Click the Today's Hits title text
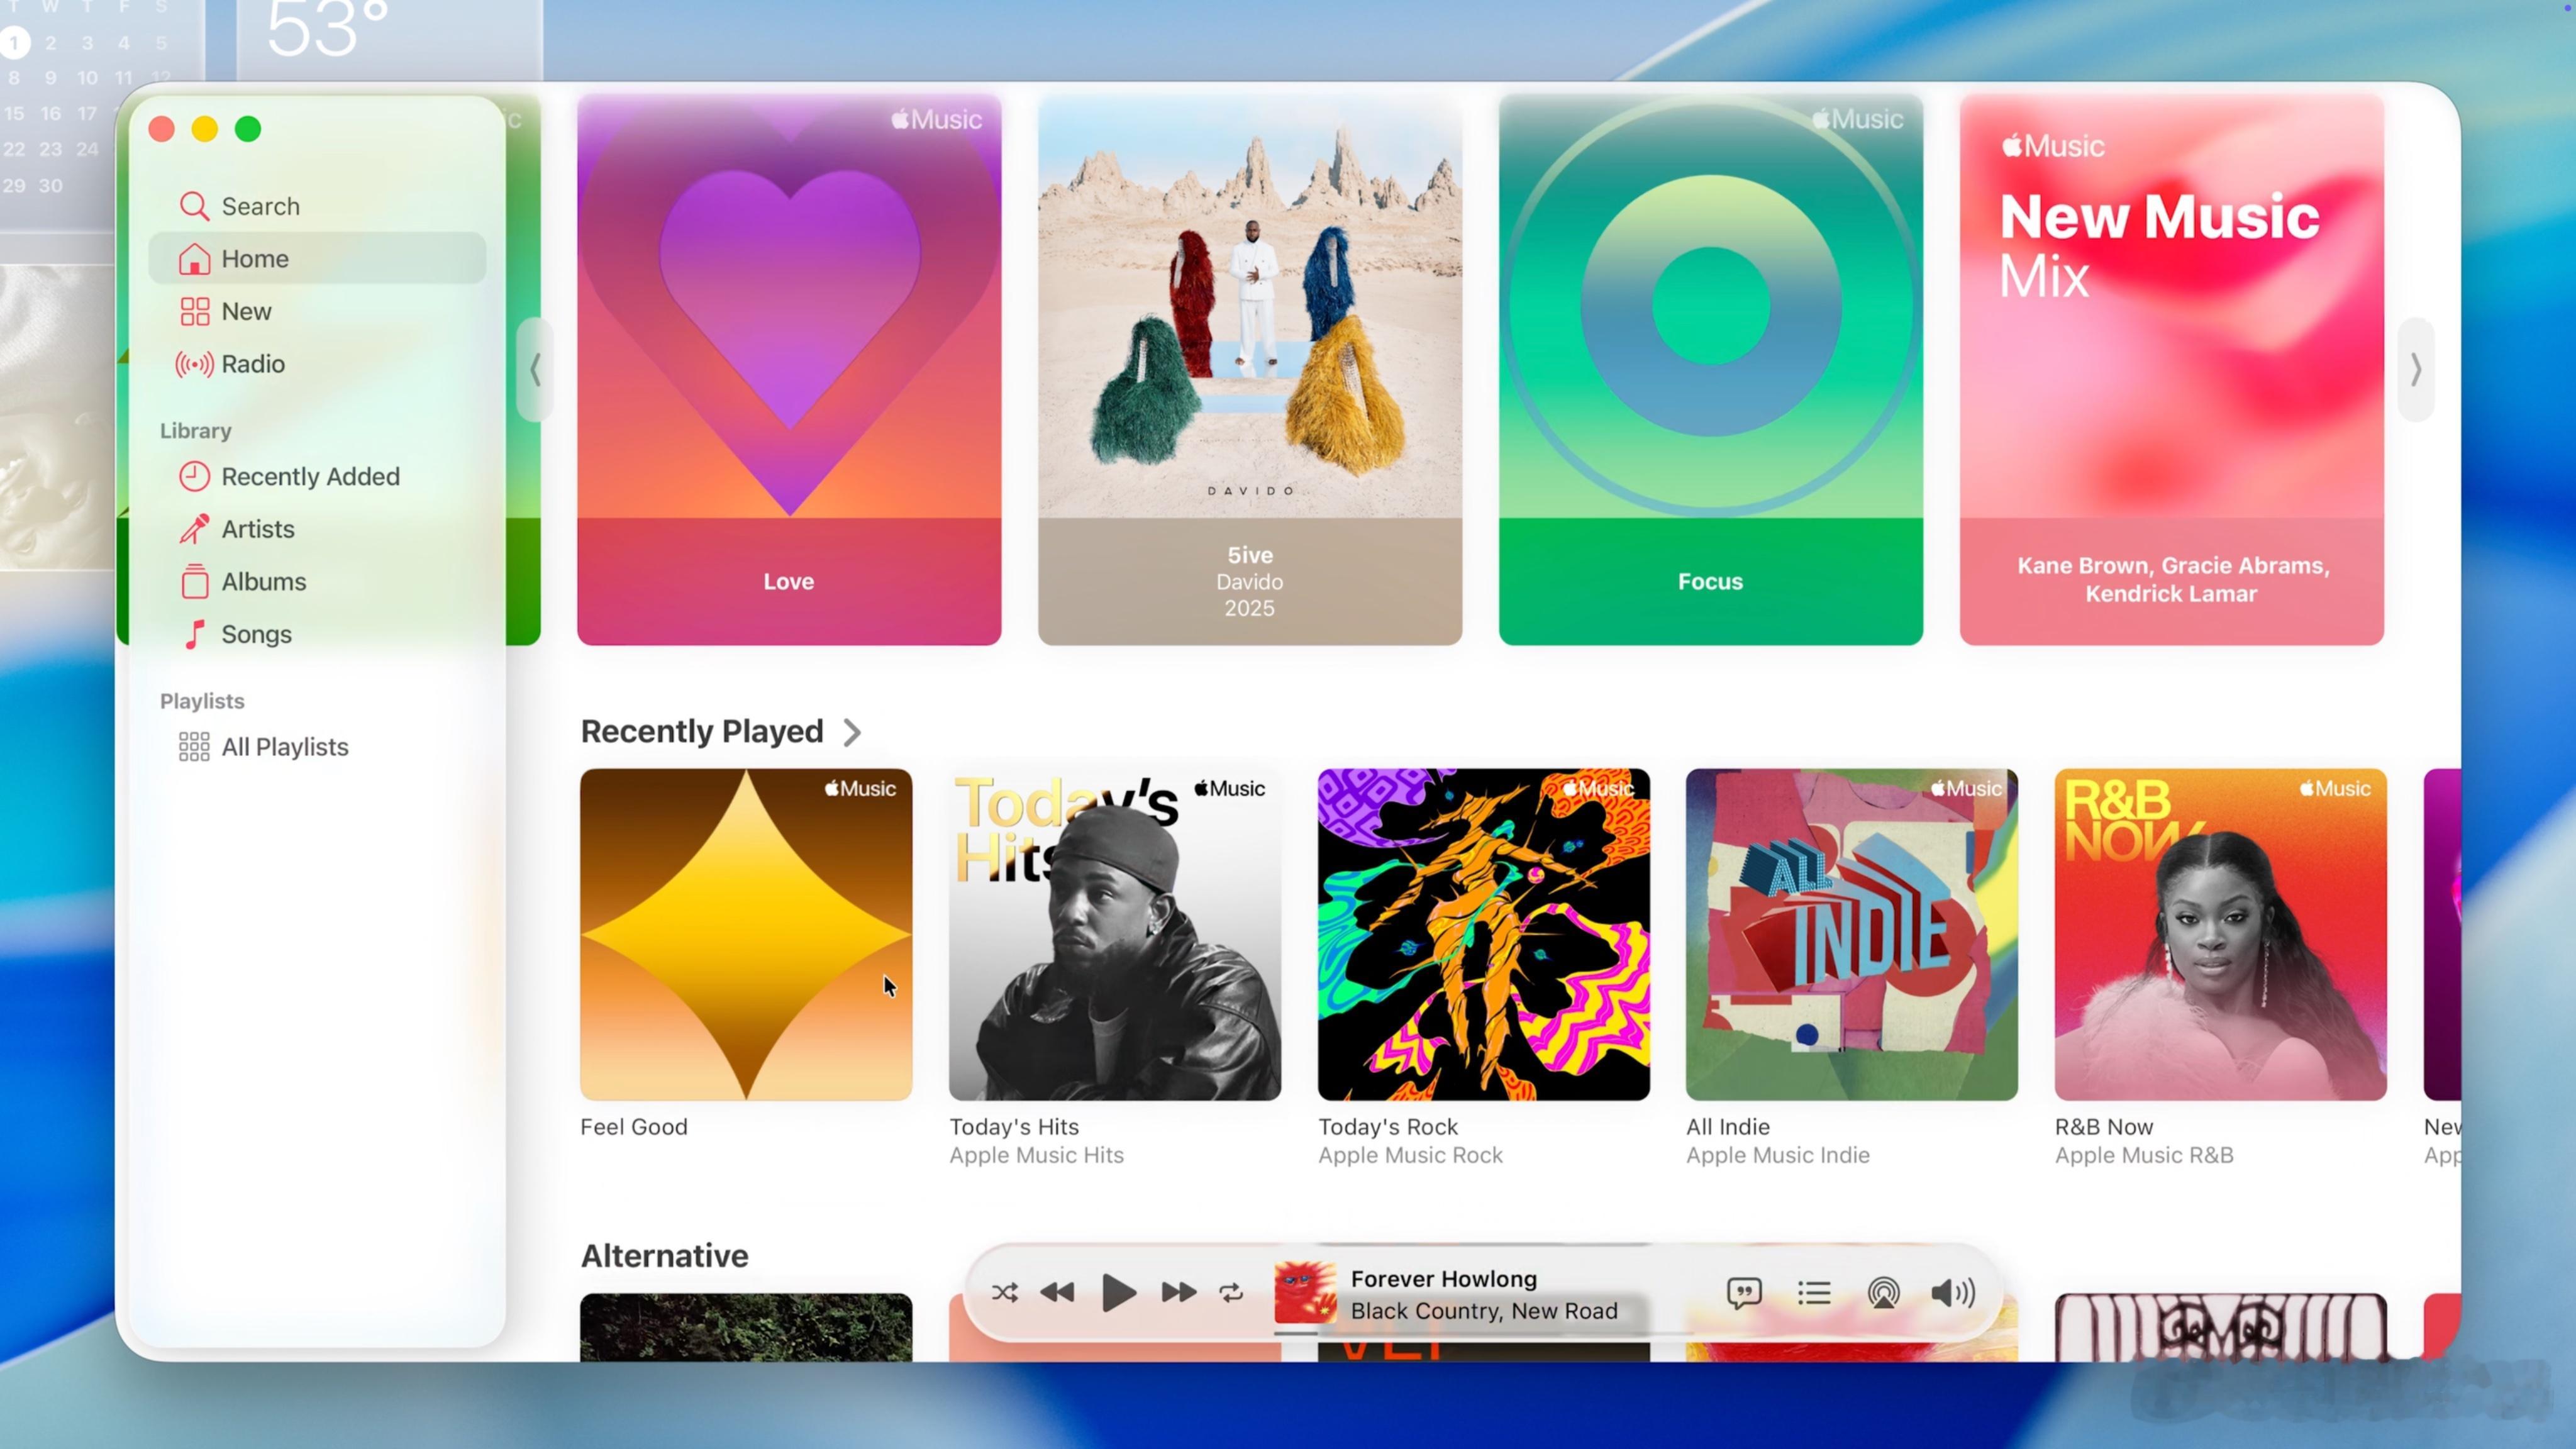This screenshot has height=1449, width=2576. pyautogui.click(x=1014, y=1127)
